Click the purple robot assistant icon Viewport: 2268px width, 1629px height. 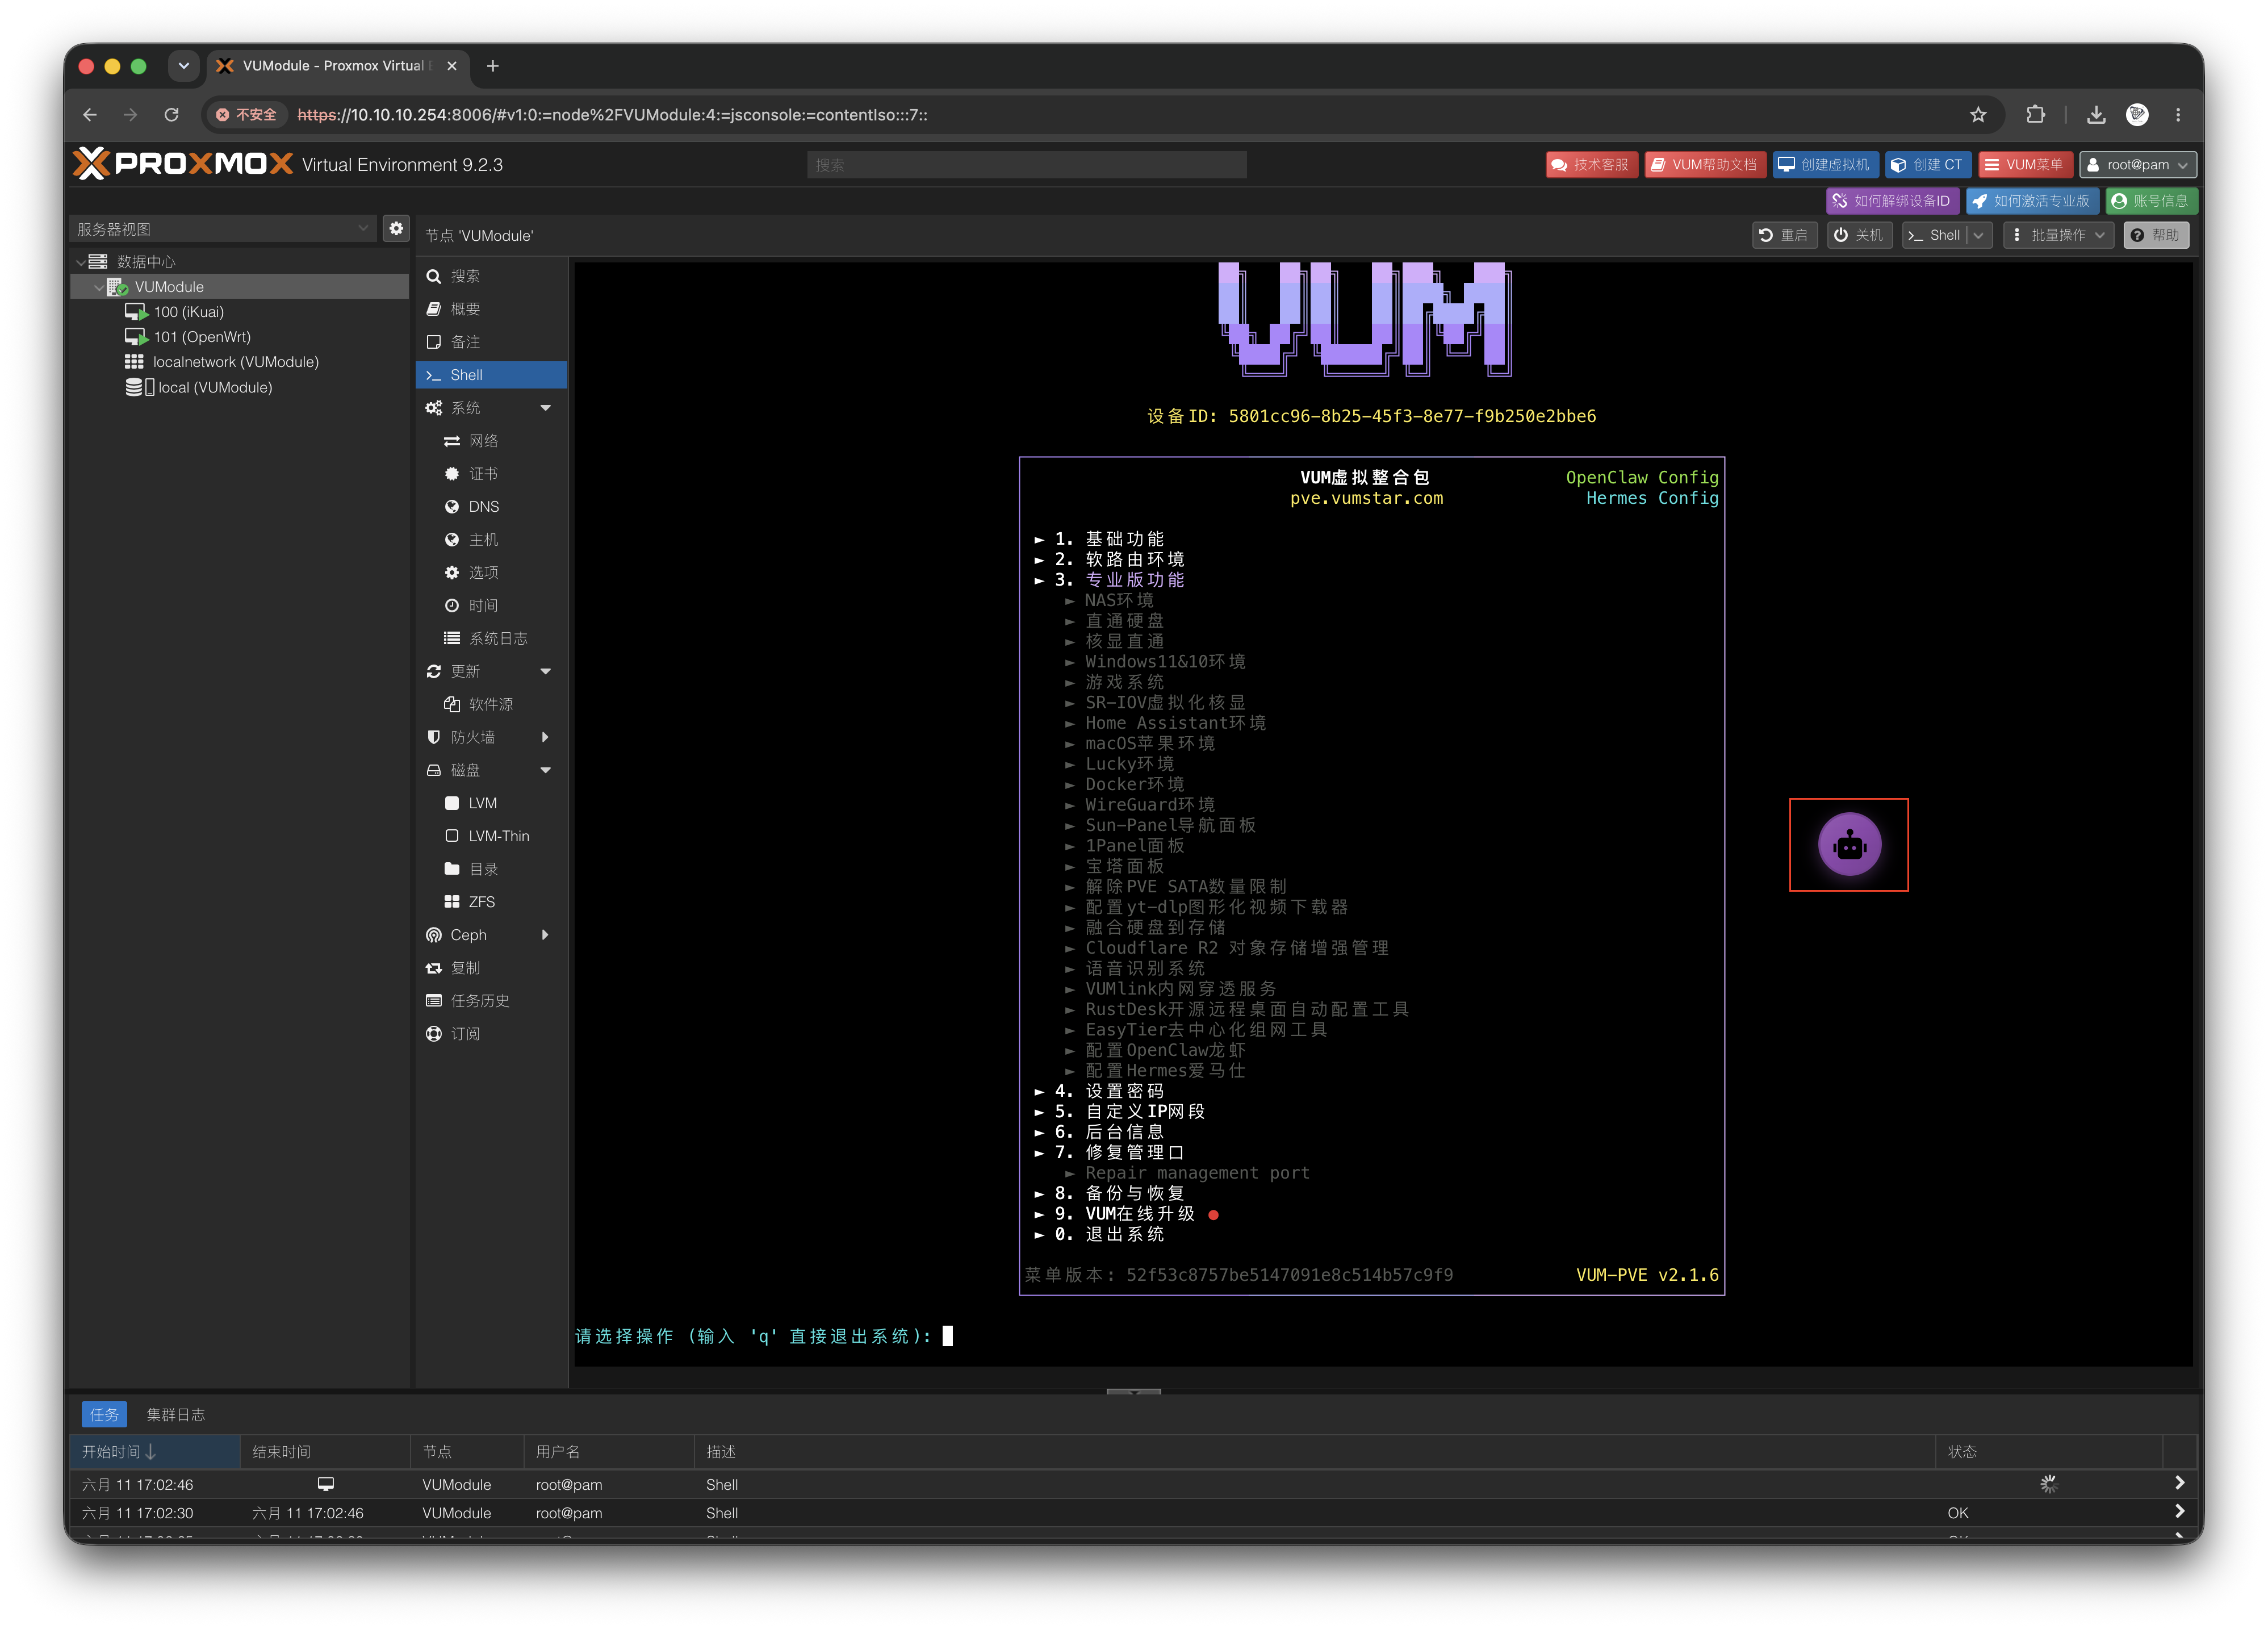pyautogui.click(x=1849, y=845)
